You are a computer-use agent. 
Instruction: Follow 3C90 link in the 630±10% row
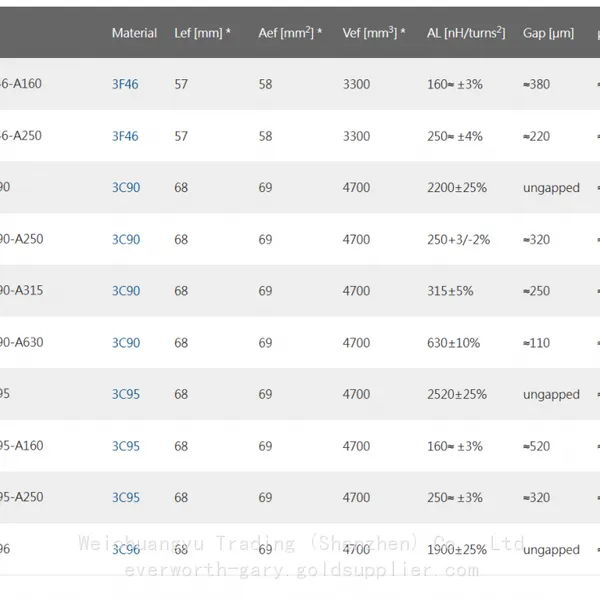126,343
